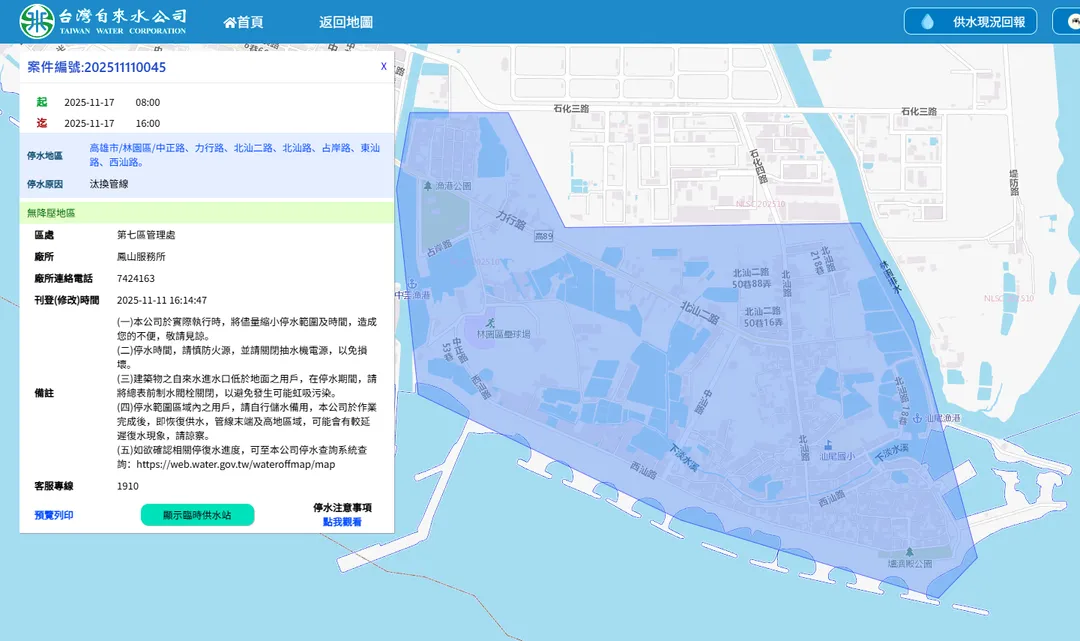Click the 汕尾國小 school icon
The width and height of the screenshot is (1080, 641).
tap(829, 445)
